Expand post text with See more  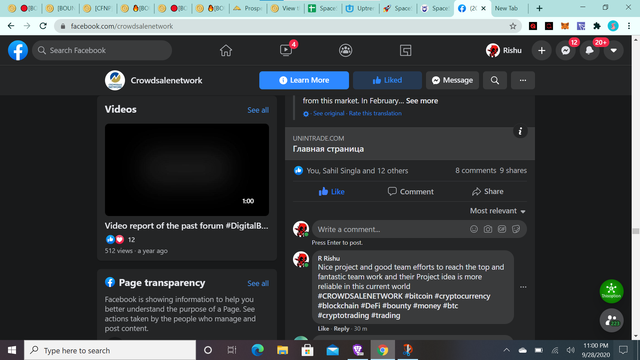(x=422, y=101)
